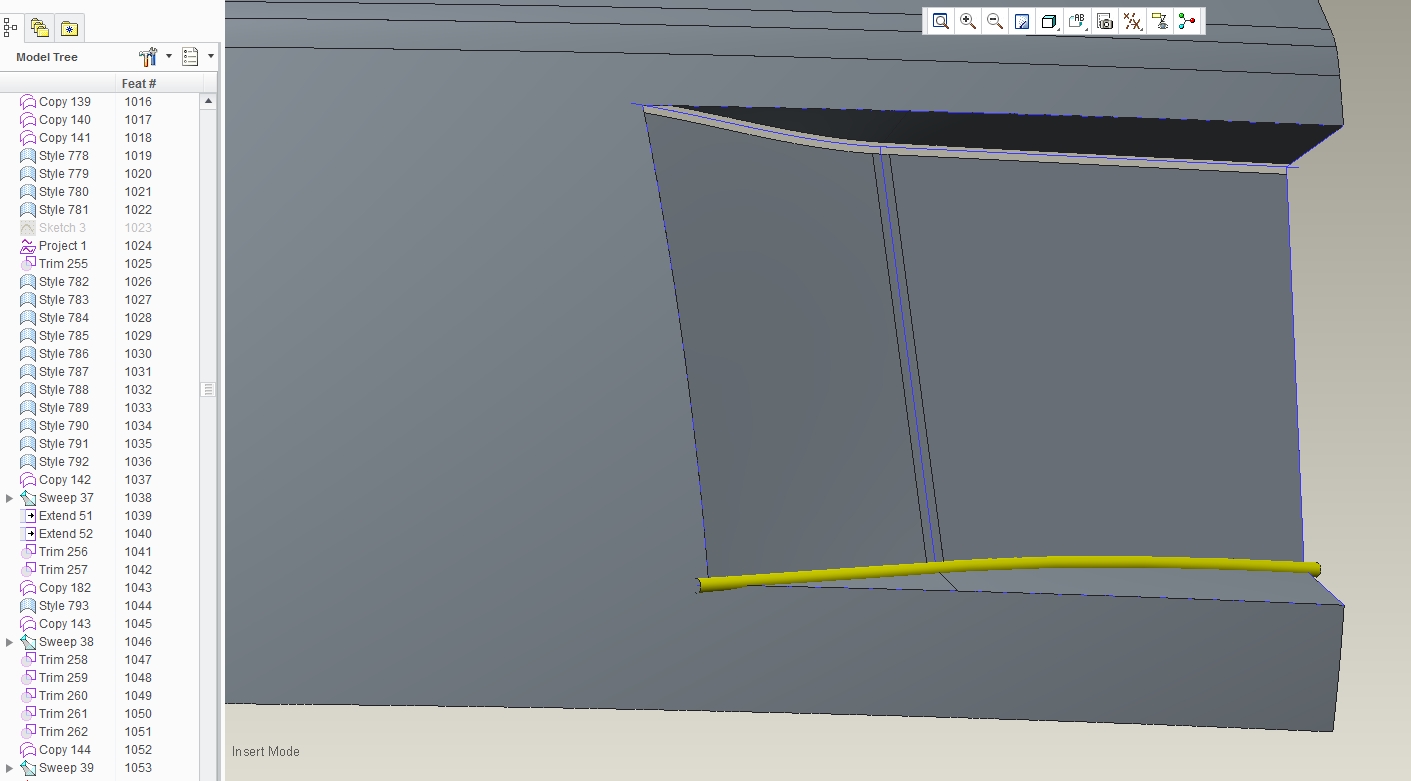The height and width of the screenshot is (781, 1411).
Task: Select Style 788 in the tree
Action: pyautogui.click(x=64, y=390)
